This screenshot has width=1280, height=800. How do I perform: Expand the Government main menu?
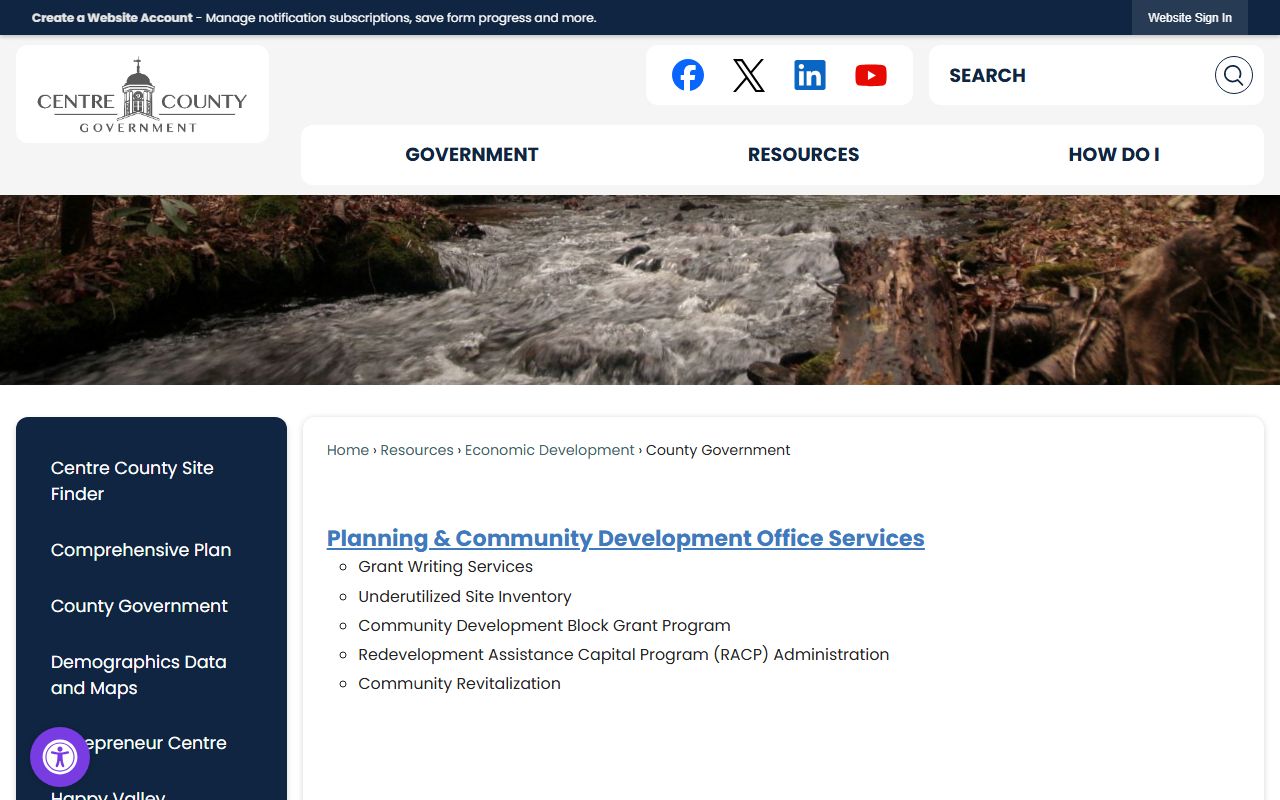coord(471,155)
